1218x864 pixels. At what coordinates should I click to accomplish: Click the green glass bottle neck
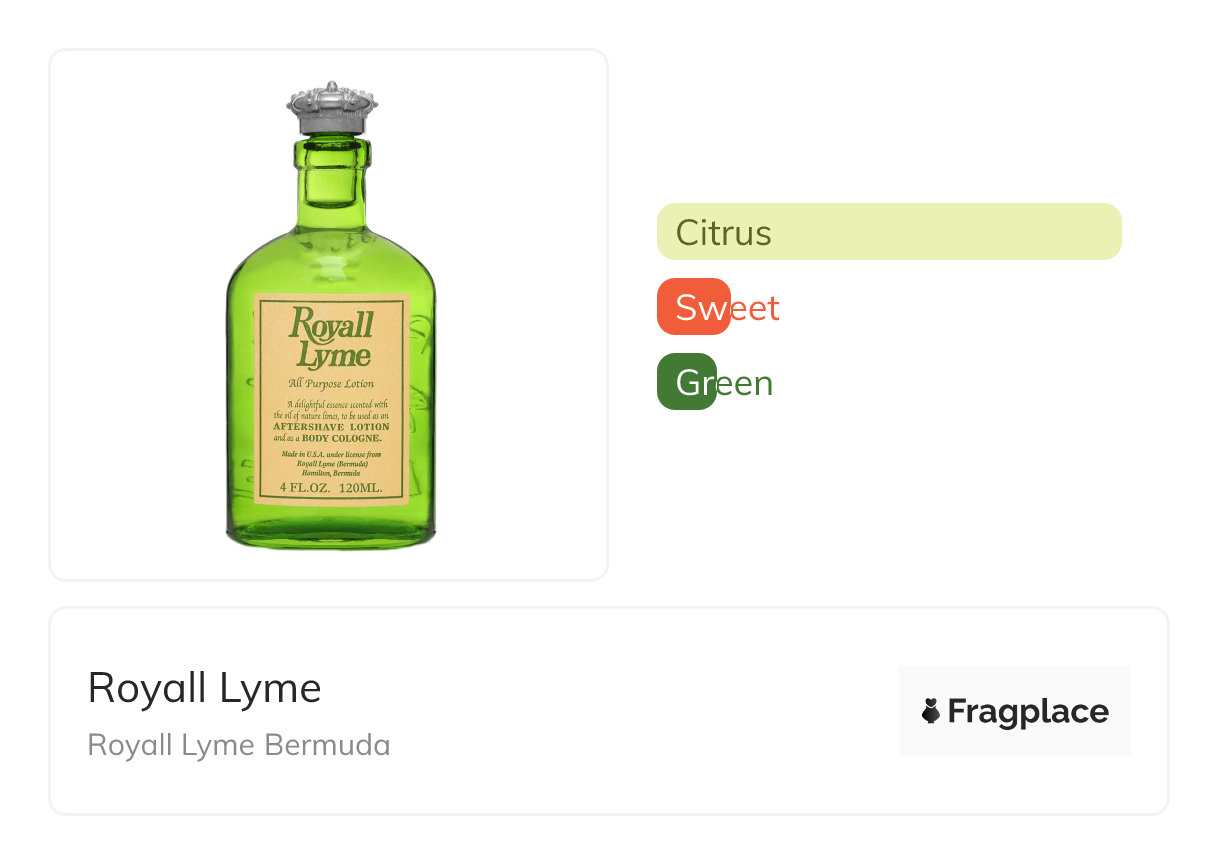(x=332, y=175)
